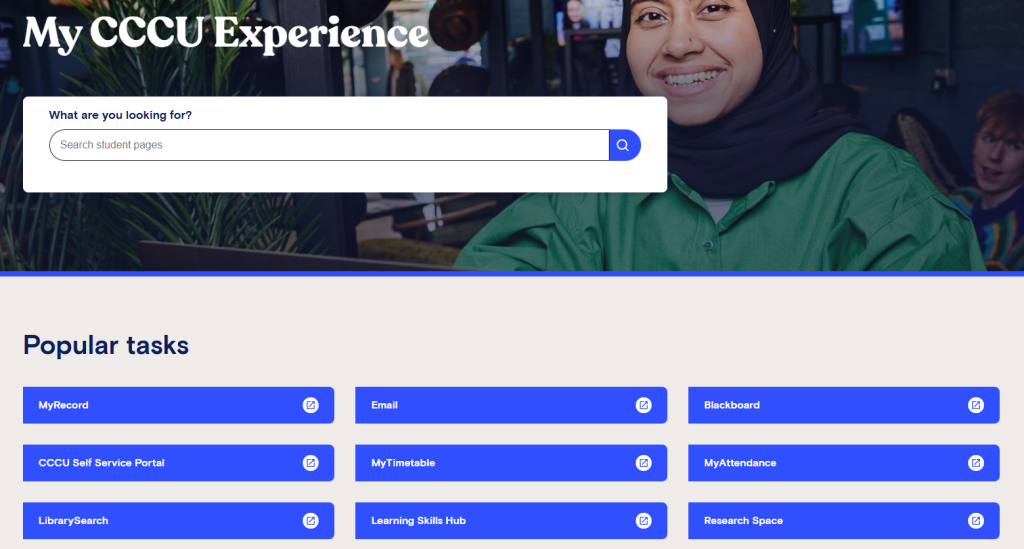This screenshot has height=549, width=1024.
Task: Click external link icon on Learning Skills Hub
Action: tap(643, 521)
